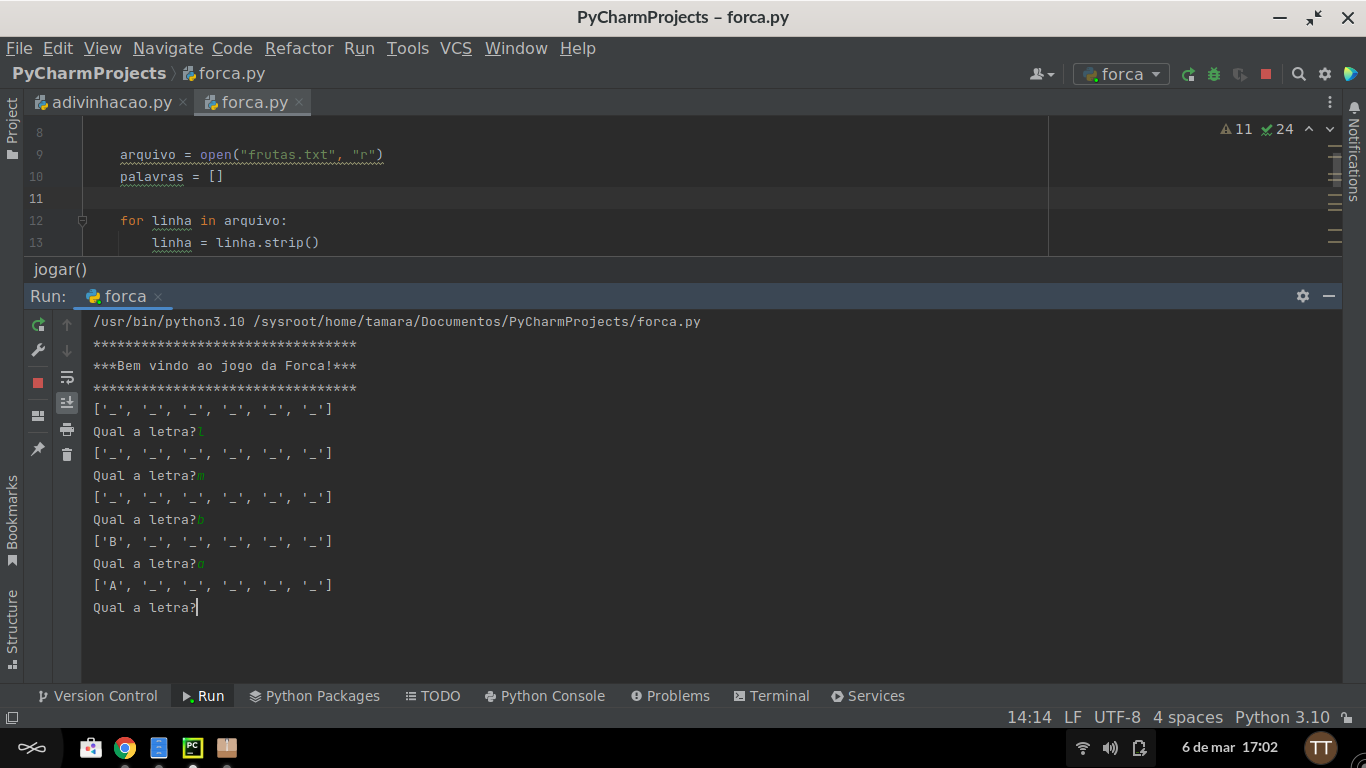
Task: Open the Structure side tool window
Action: (x=12, y=629)
